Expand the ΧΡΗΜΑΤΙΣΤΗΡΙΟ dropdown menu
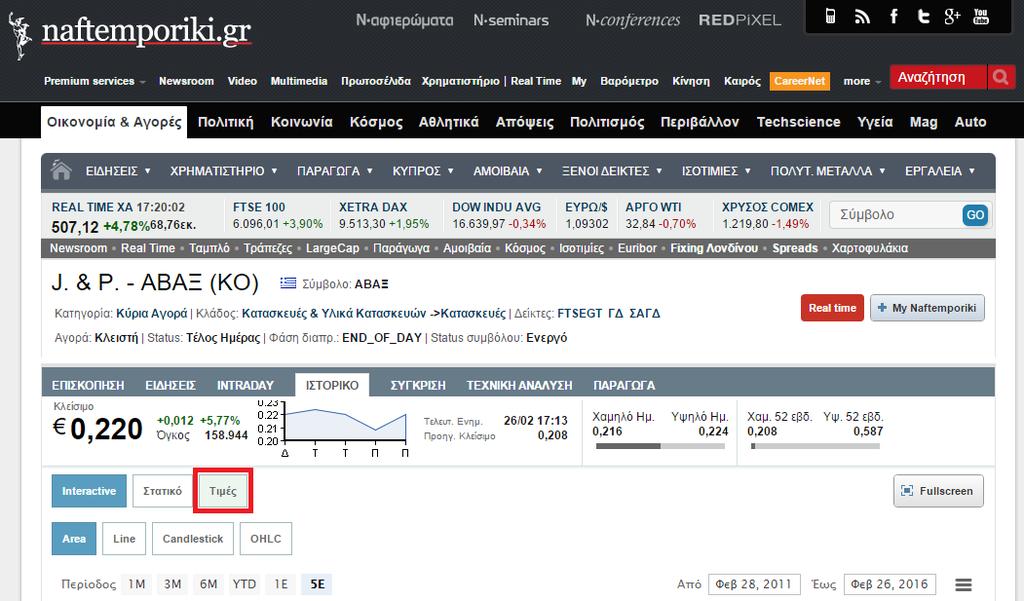This screenshot has width=1024, height=601. pyautogui.click(x=224, y=171)
